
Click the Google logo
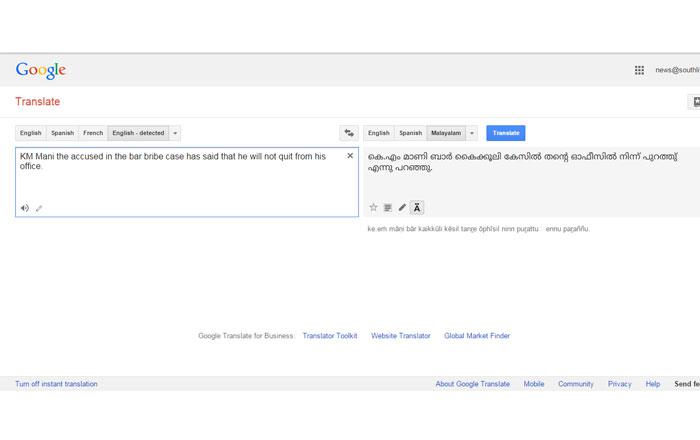(41, 70)
